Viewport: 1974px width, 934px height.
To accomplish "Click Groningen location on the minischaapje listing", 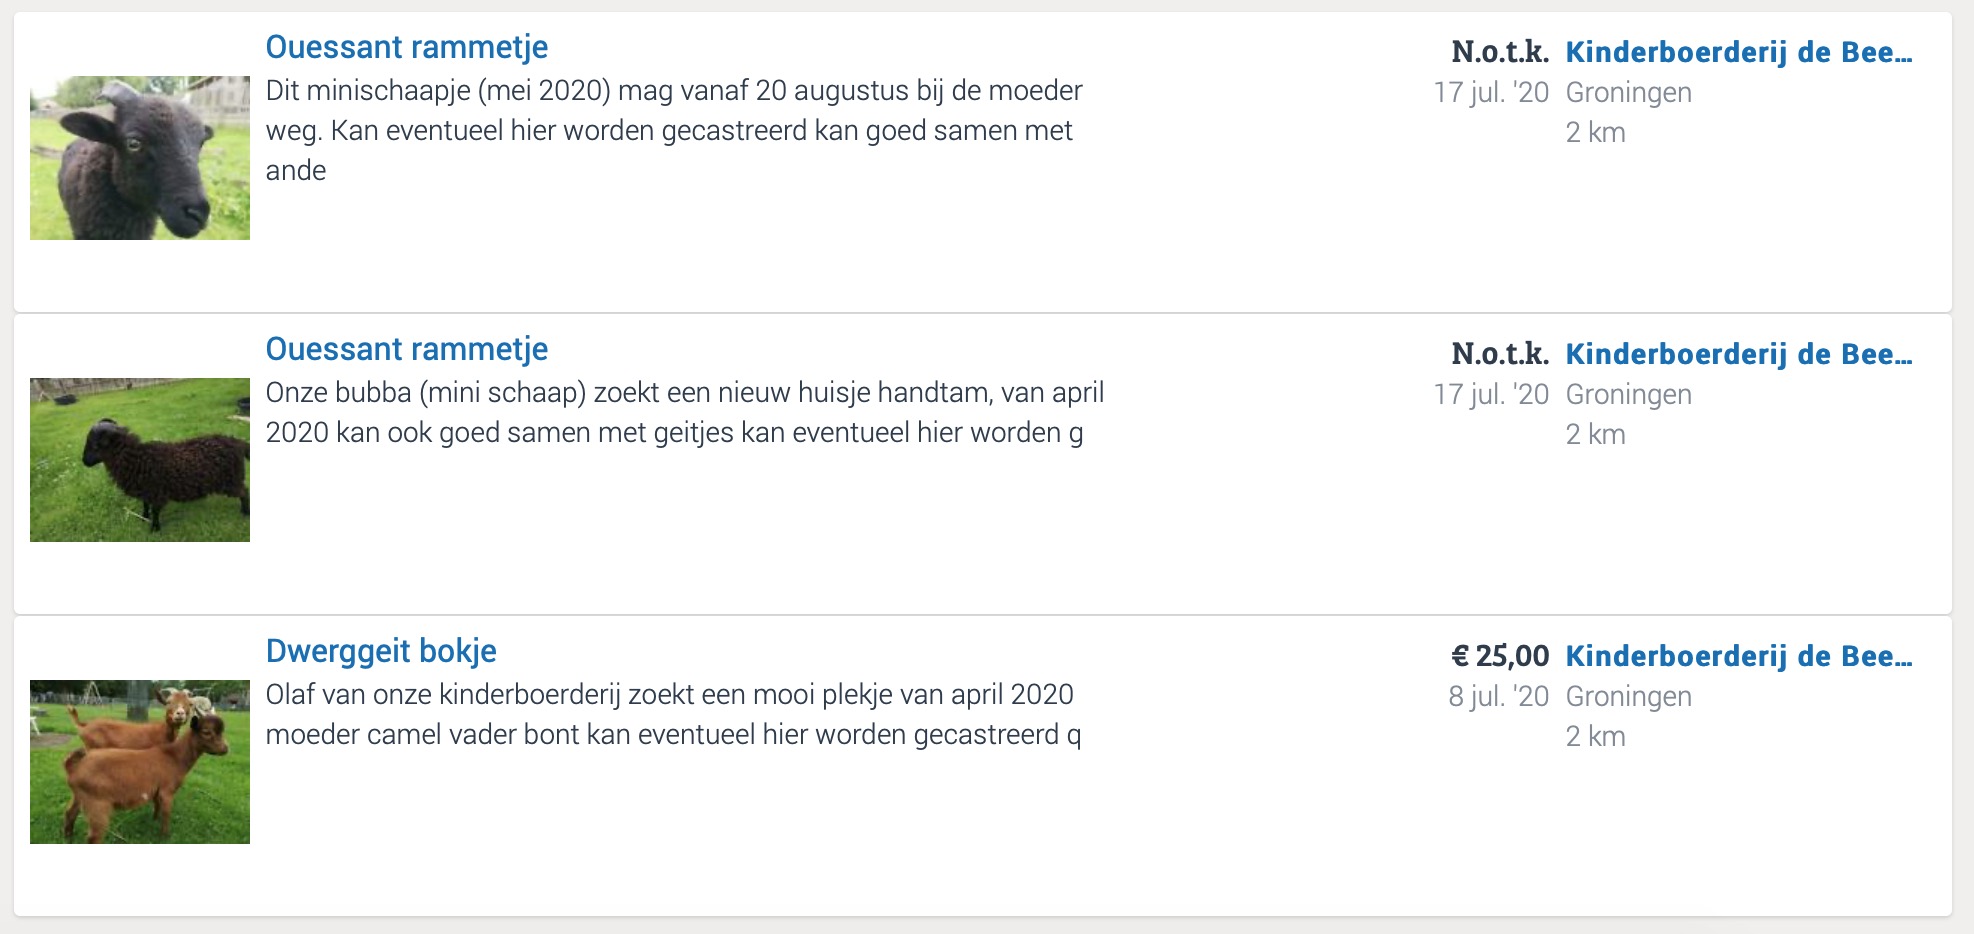I will pos(1628,92).
